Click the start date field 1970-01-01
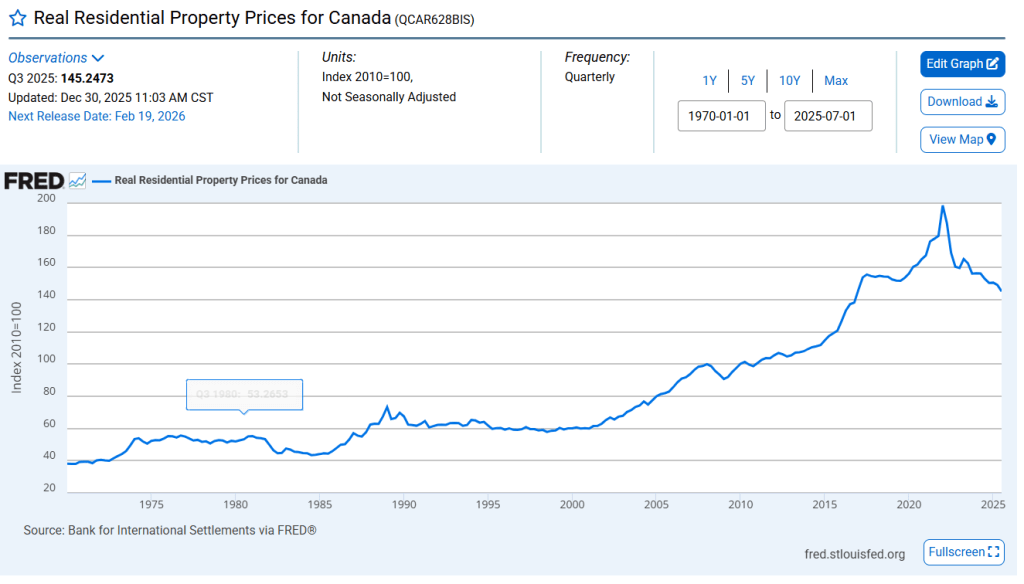The image size is (1024, 584). tap(722, 115)
